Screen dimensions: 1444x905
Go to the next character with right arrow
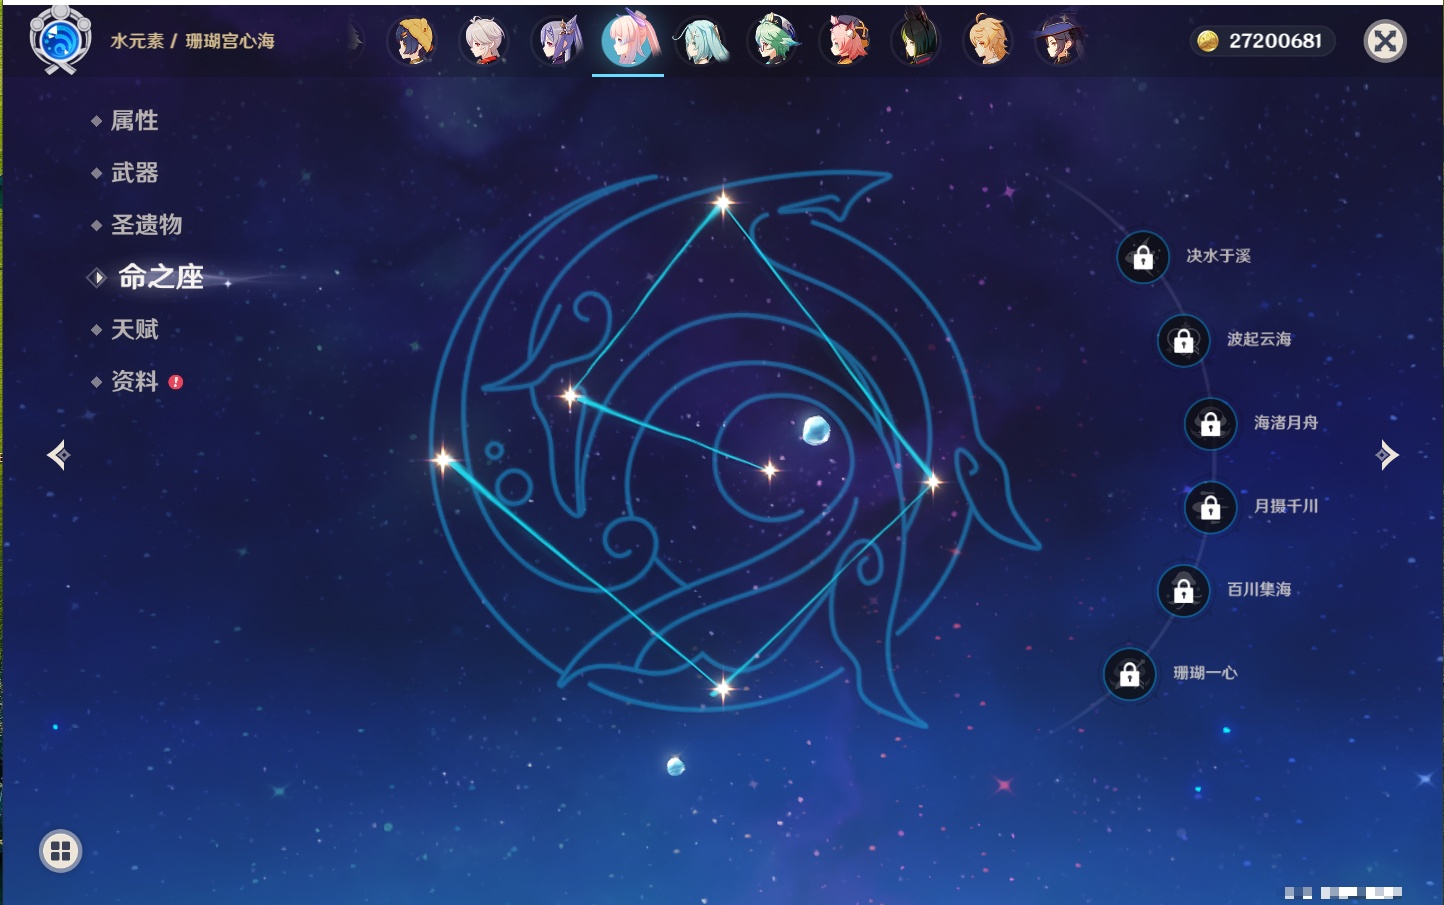tap(1387, 455)
